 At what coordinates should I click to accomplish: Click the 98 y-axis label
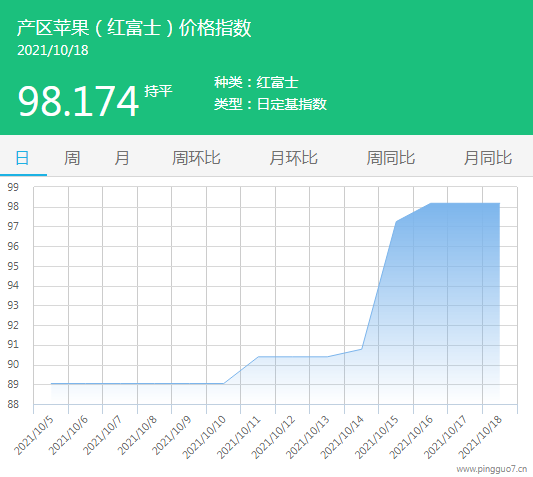point(13,206)
